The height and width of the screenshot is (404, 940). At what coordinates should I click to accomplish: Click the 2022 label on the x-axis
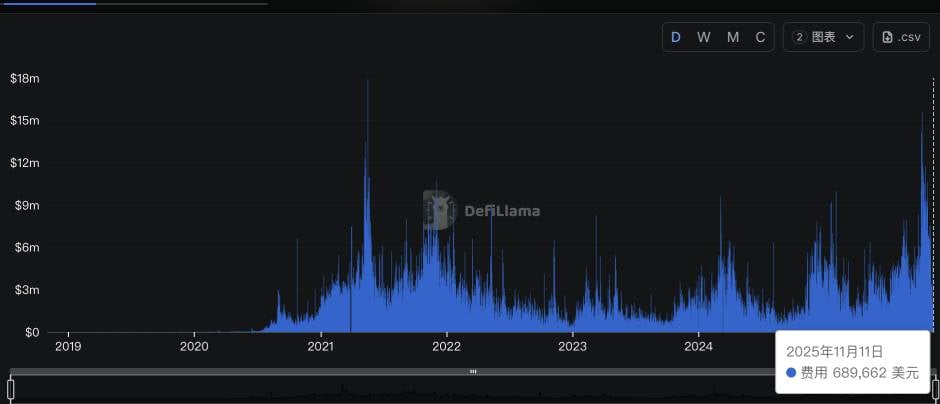click(x=446, y=347)
